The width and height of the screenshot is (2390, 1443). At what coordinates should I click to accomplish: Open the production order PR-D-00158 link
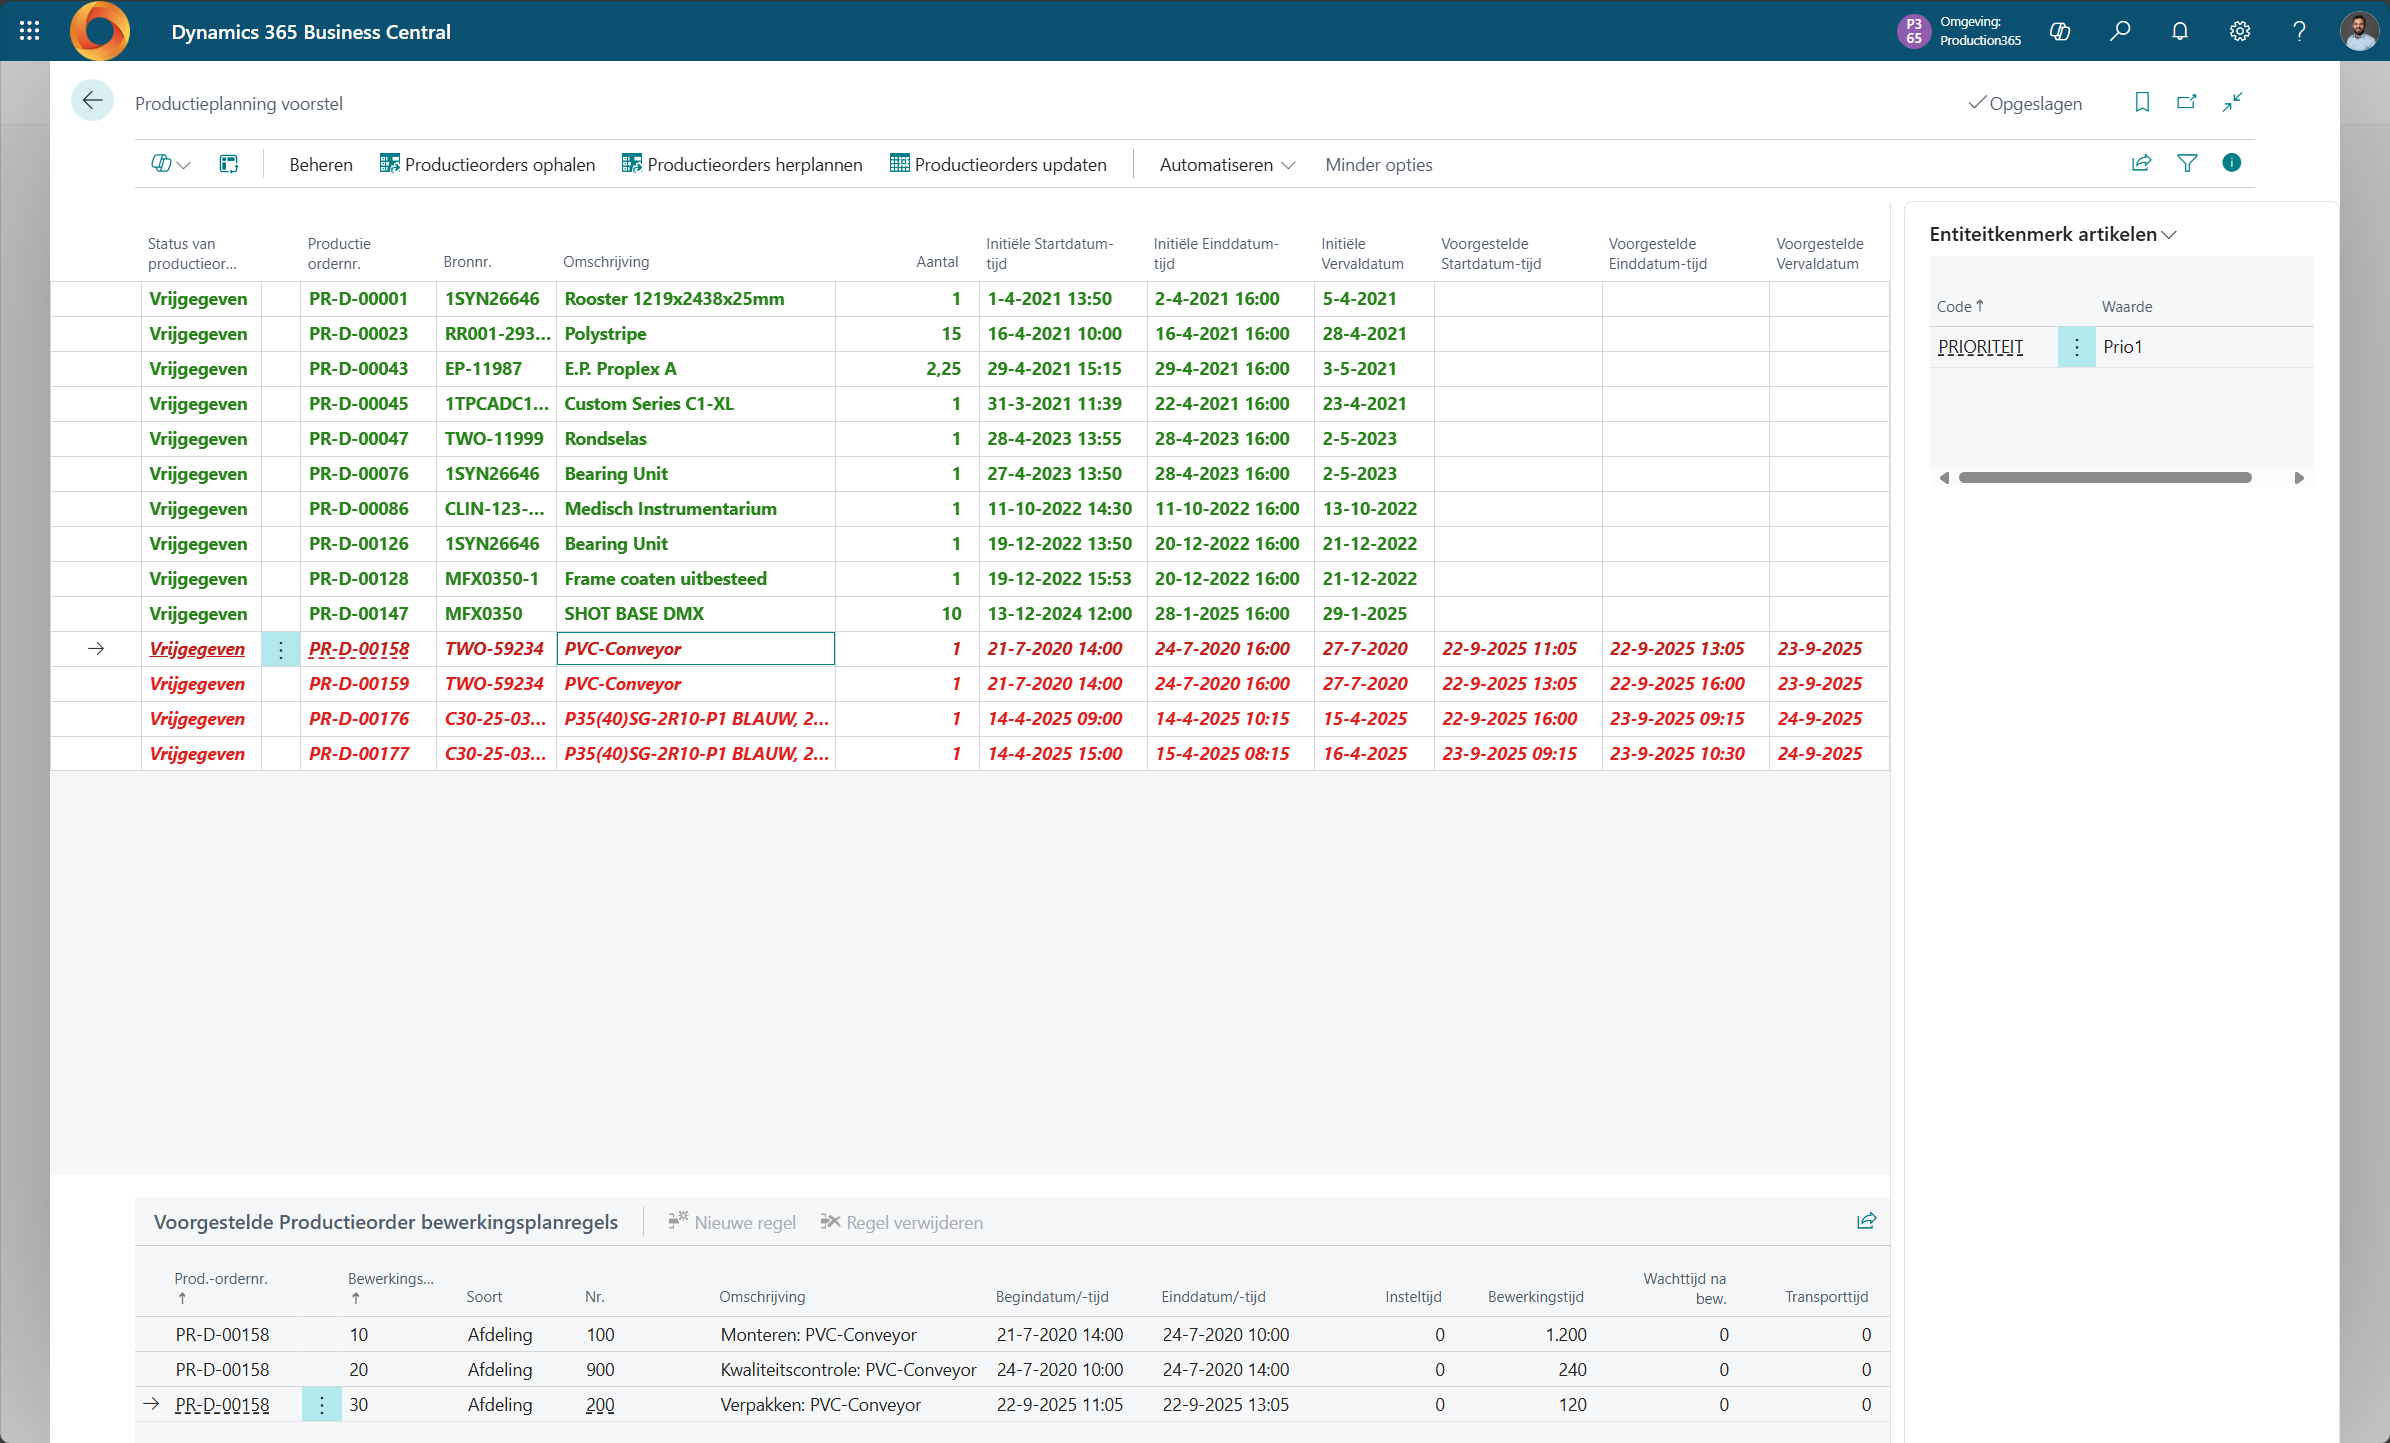358,649
